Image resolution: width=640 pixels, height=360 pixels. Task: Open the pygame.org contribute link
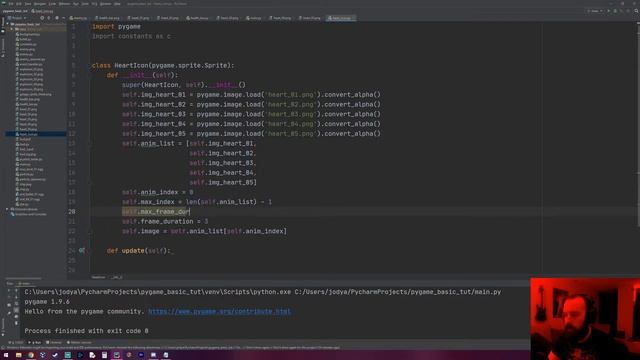[x=220, y=311]
